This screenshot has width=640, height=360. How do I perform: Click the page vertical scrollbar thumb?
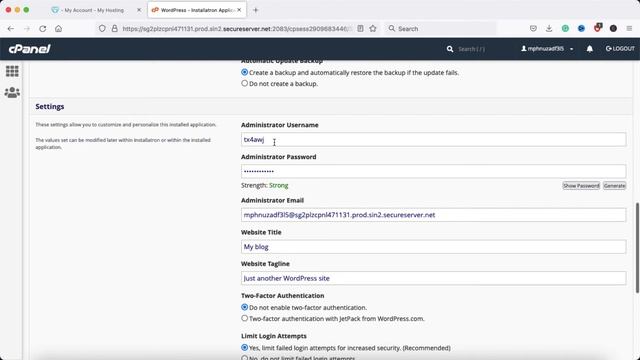pyautogui.click(x=637, y=248)
